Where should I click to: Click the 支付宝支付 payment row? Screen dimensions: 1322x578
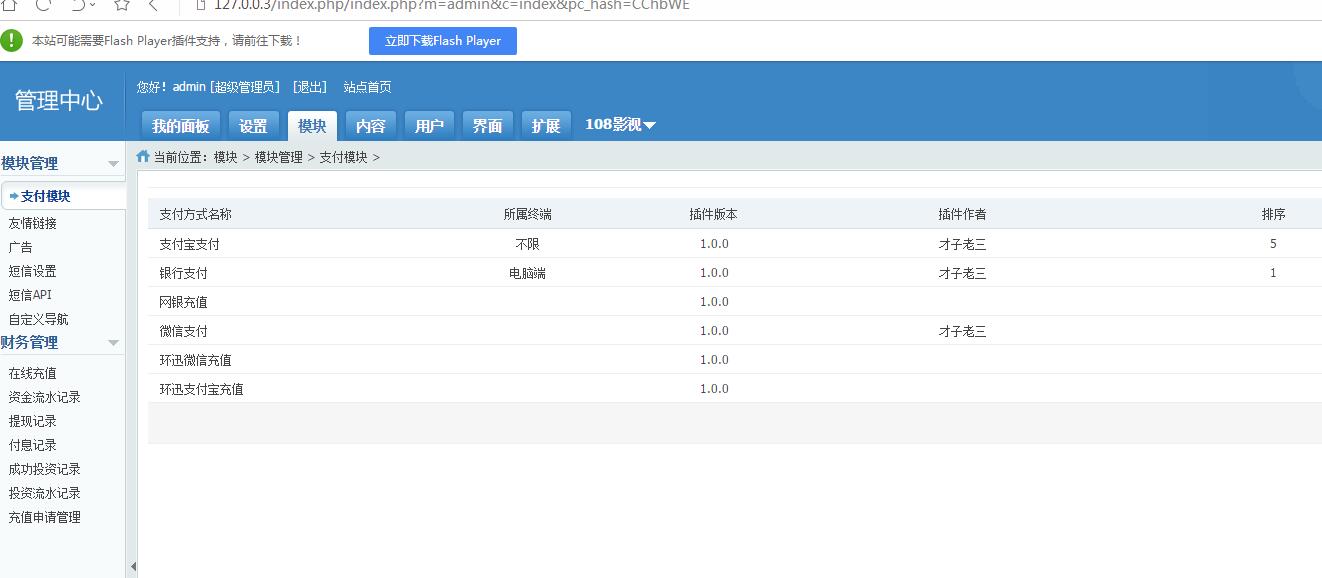tap(190, 244)
